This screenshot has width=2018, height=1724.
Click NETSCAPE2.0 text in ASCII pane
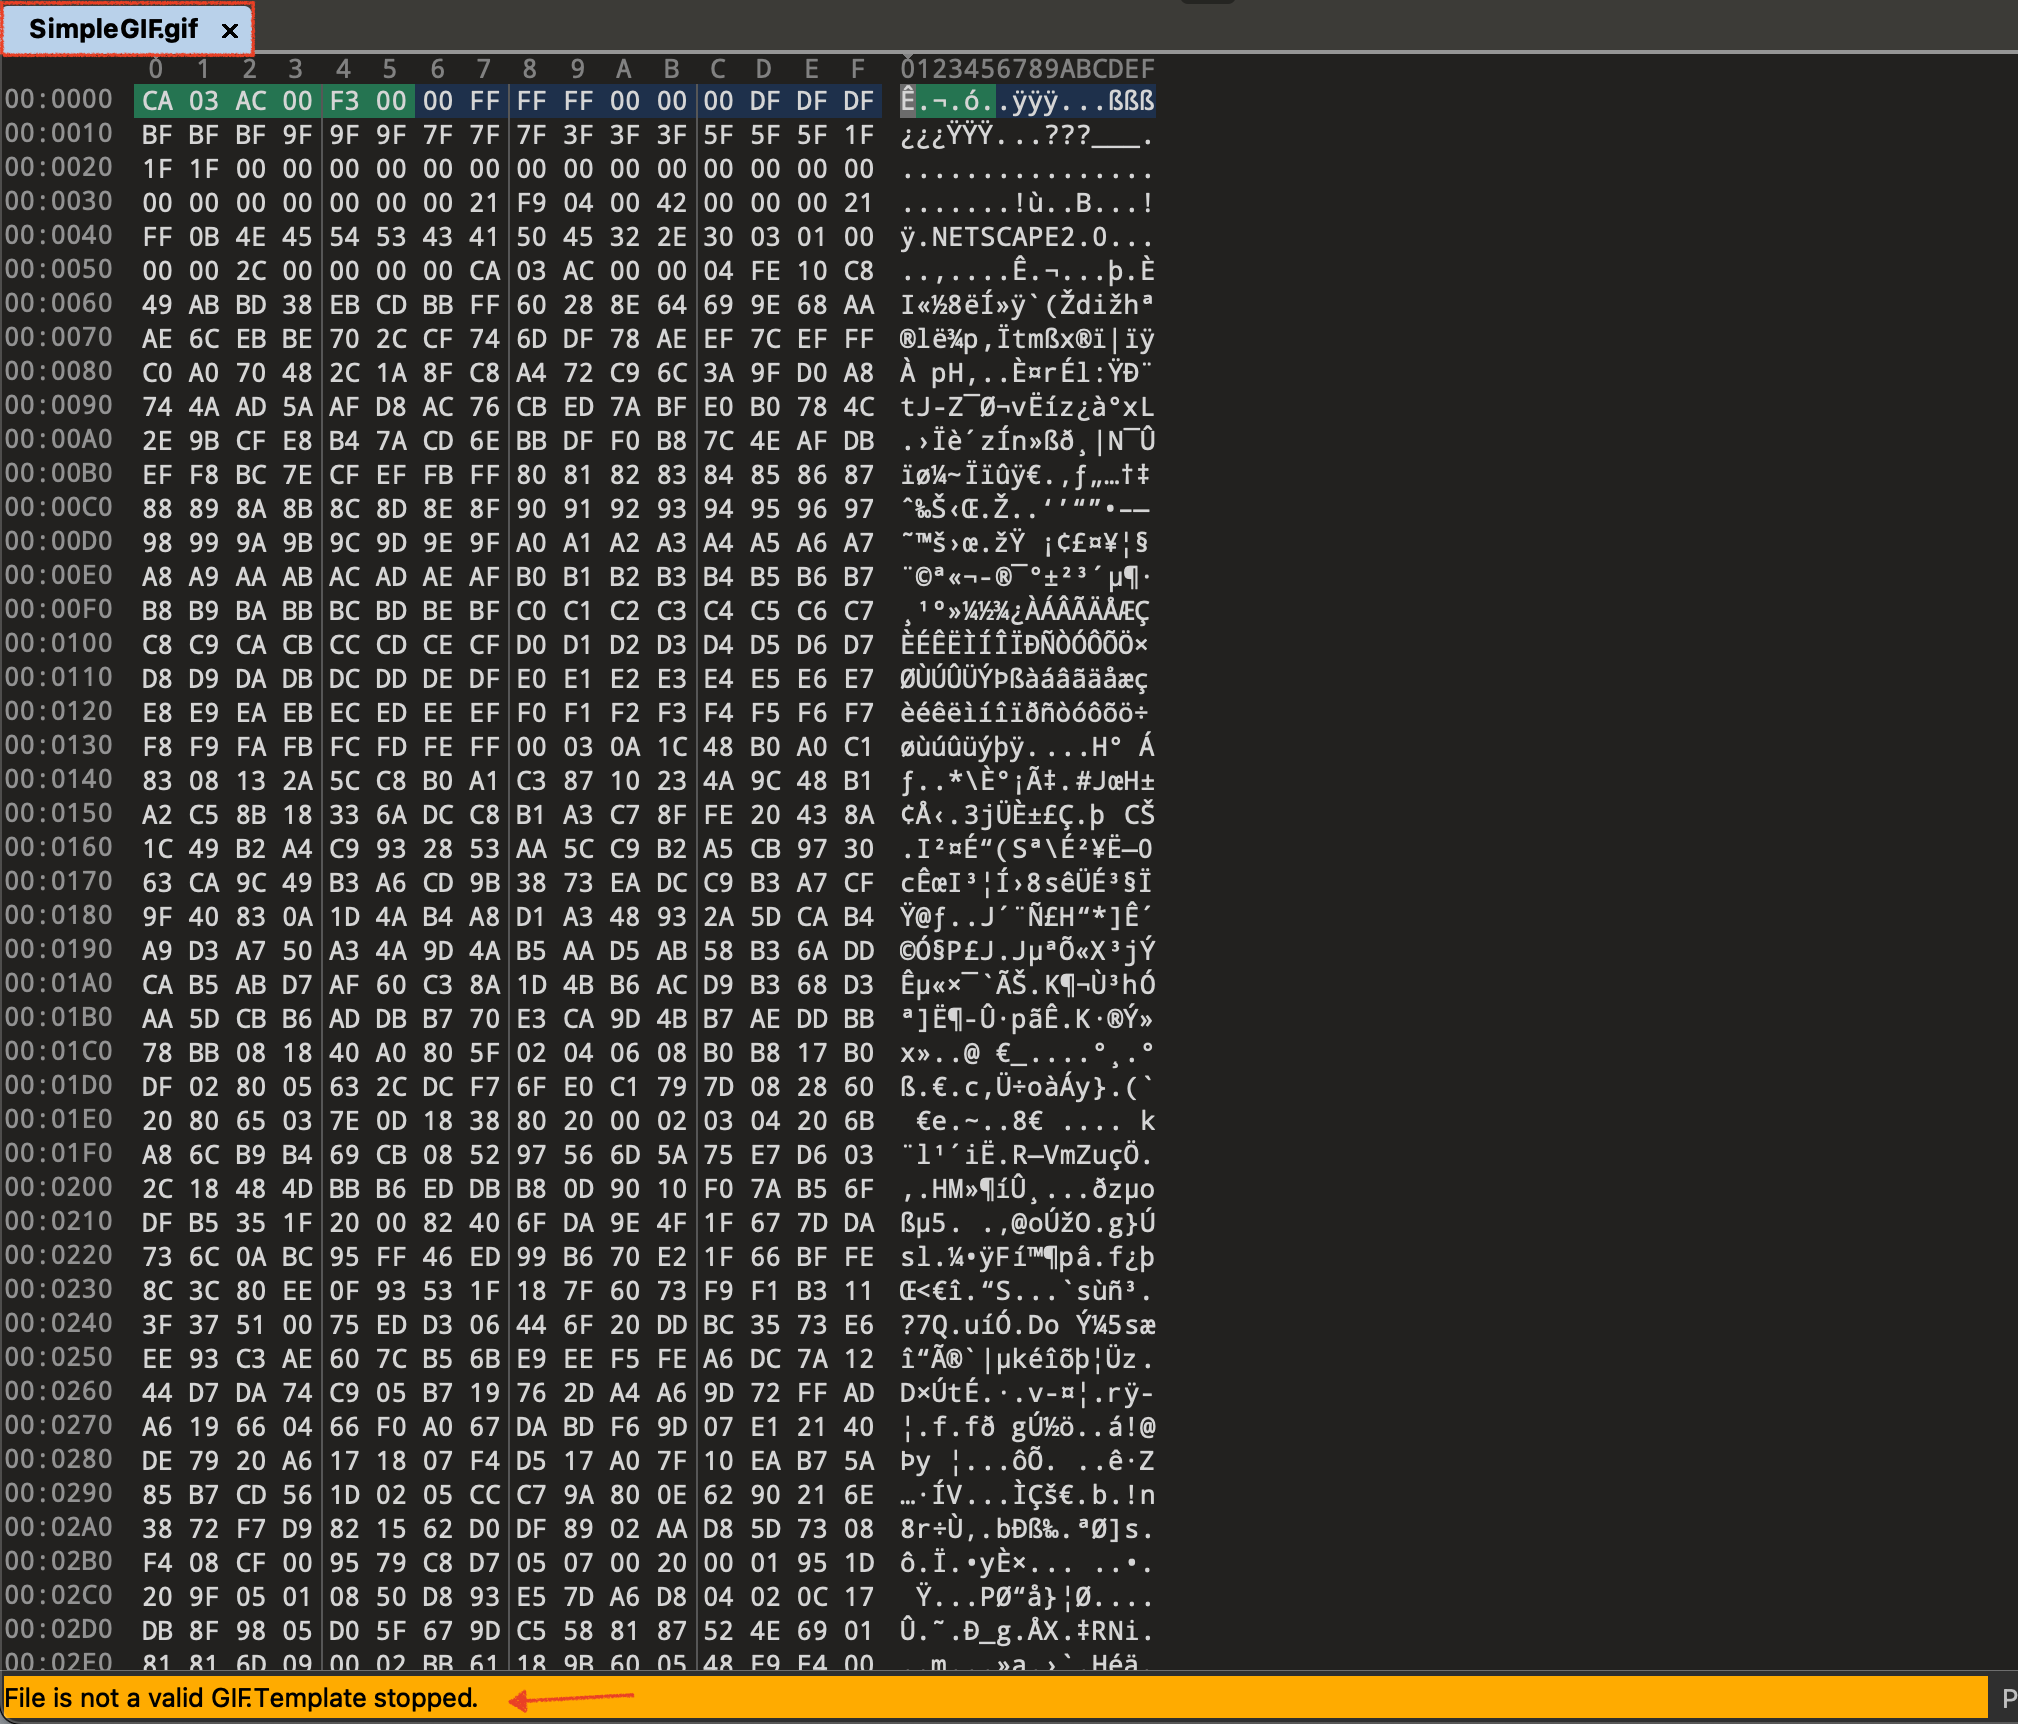[x=1019, y=237]
